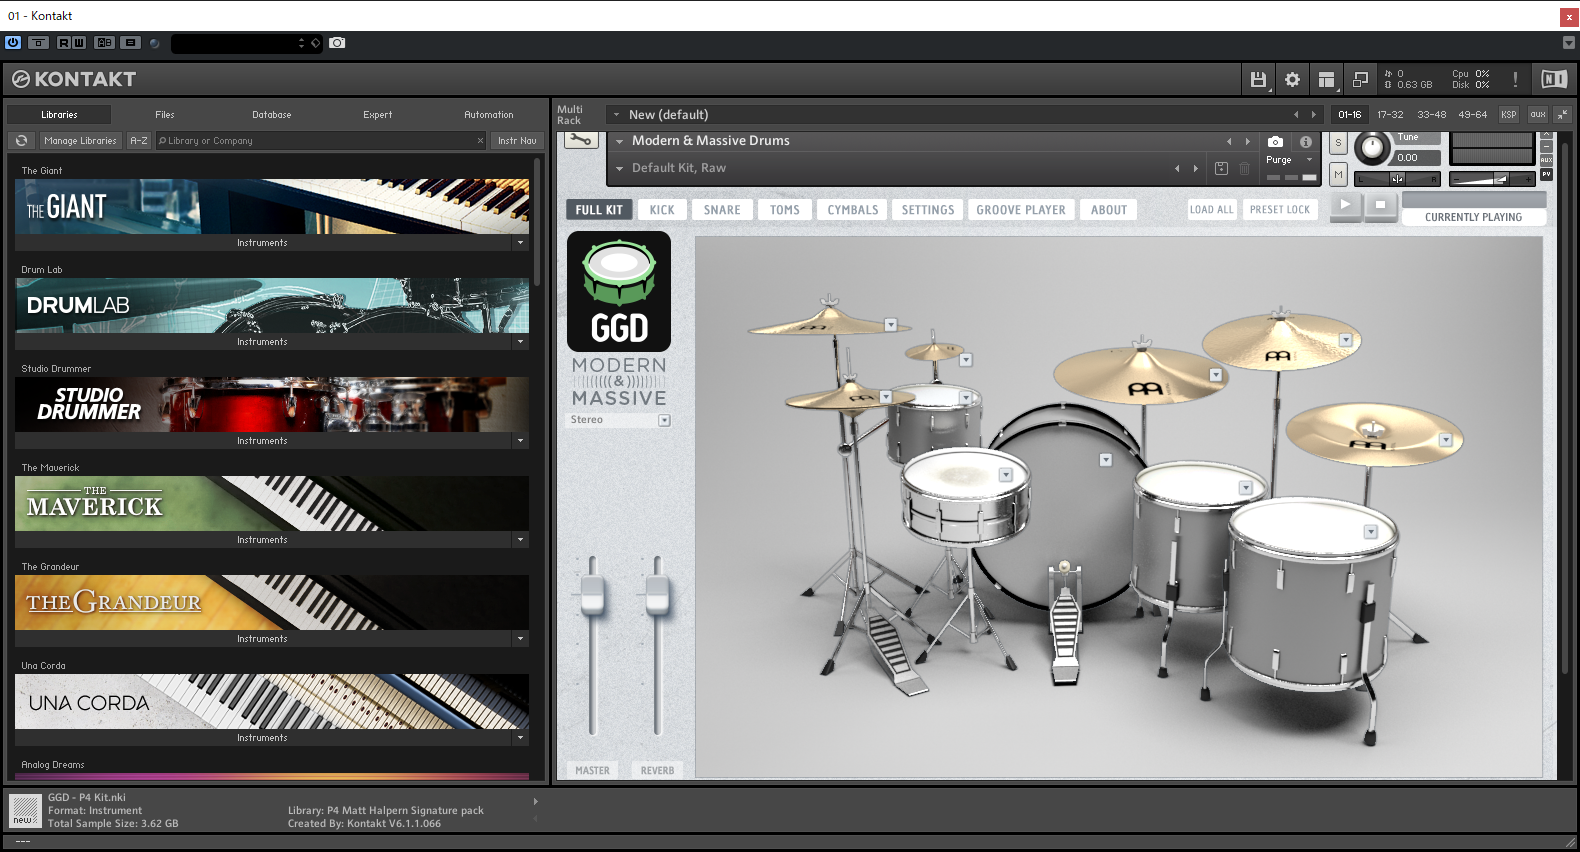This screenshot has width=1580, height=852.
Task: Click the instrument snapshot camera icon
Action: (1275, 142)
